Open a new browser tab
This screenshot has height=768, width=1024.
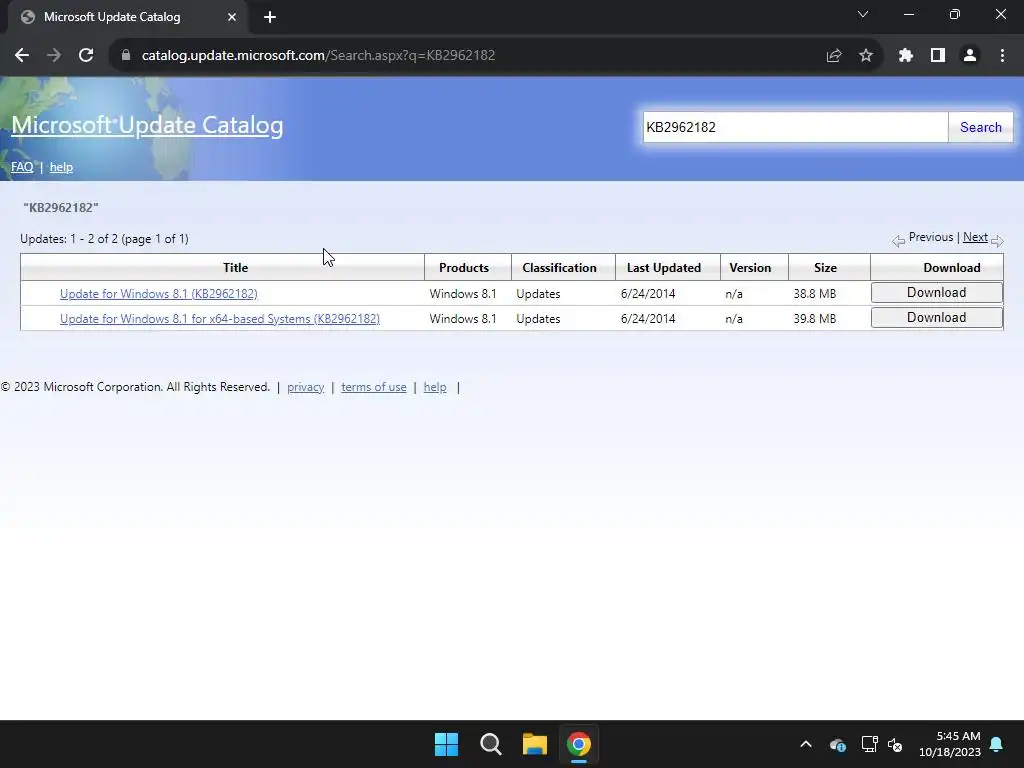coord(270,17)
